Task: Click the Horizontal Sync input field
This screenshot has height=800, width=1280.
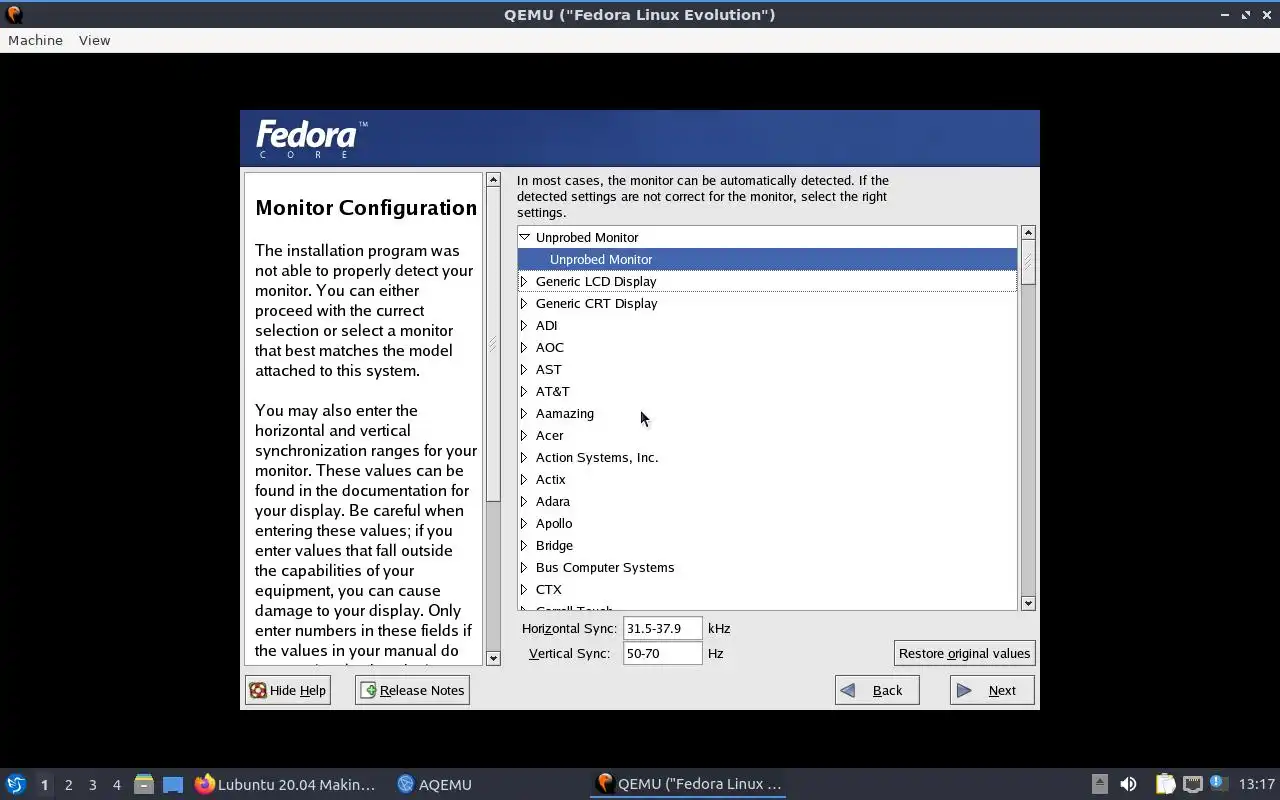Action: 662,628
